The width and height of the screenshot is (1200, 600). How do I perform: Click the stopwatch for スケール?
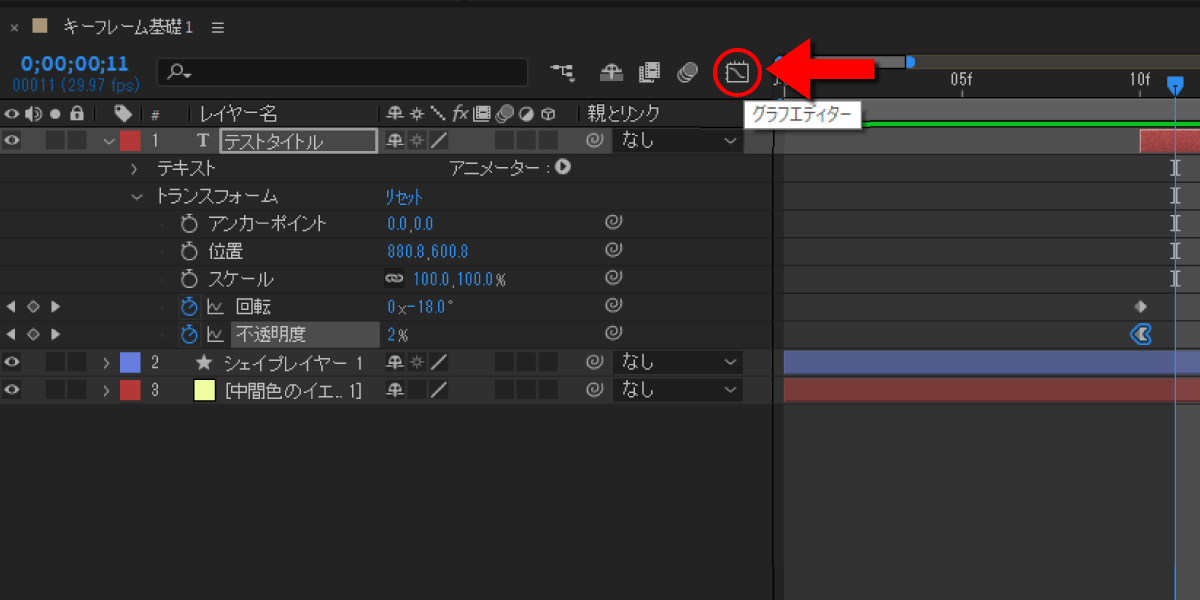pos(189,279)
